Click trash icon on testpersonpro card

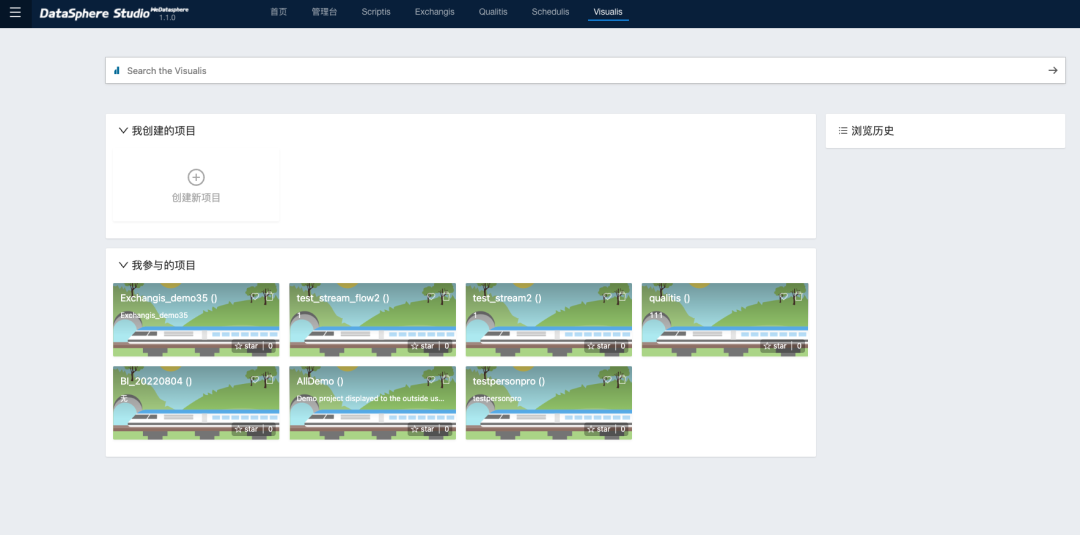[x=621, y=380]
